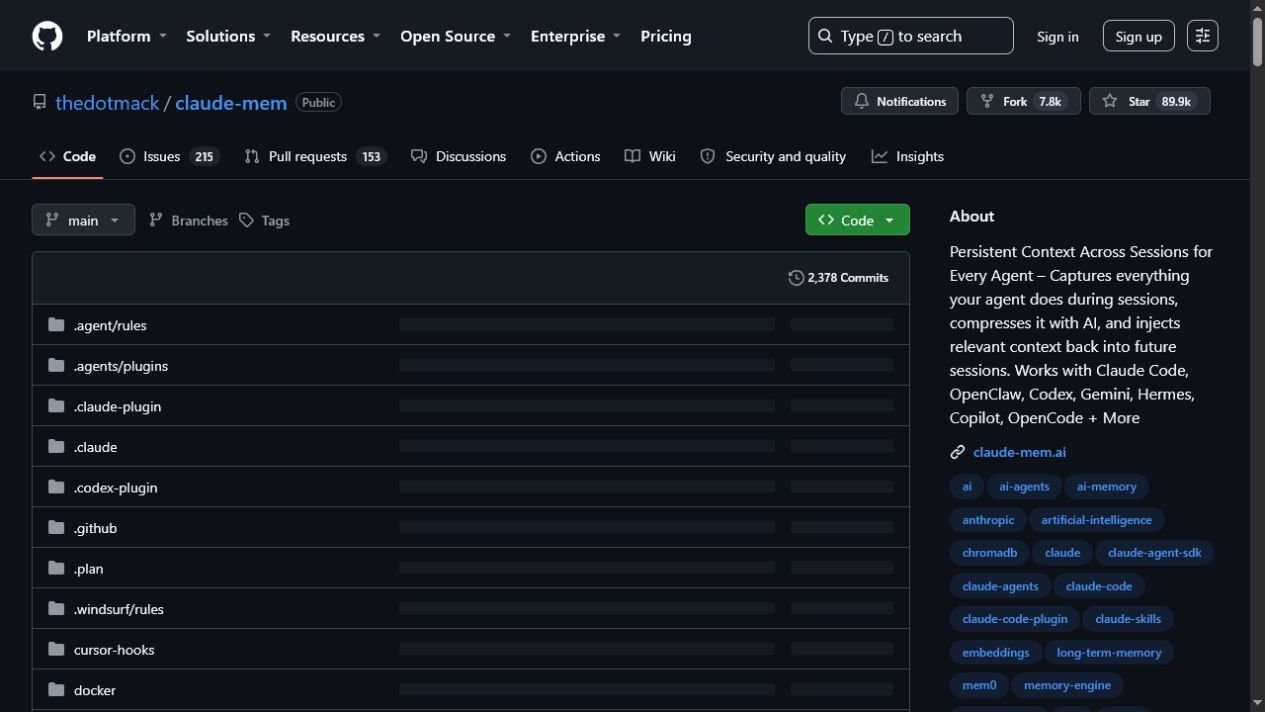This screenshot has height=712, width=1265.
Task: Switch to the Pull requests tab
Action: click(315, 156)
